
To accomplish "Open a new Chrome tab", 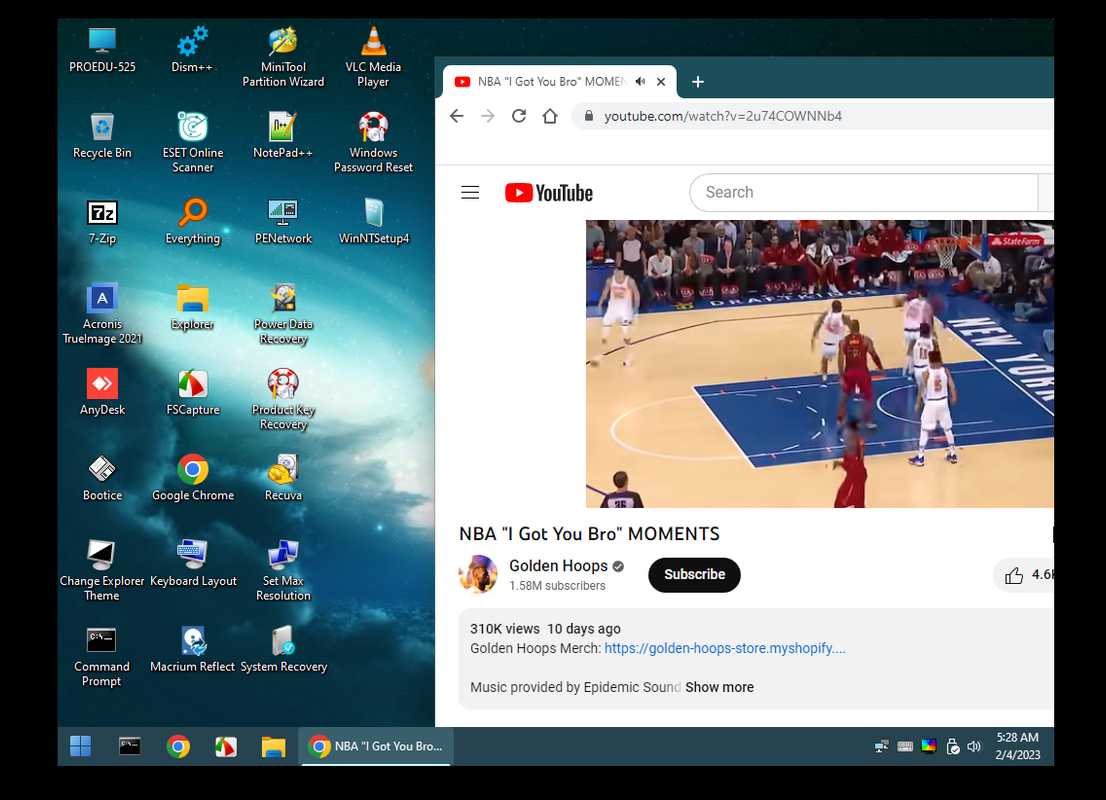I will (698, 82).
